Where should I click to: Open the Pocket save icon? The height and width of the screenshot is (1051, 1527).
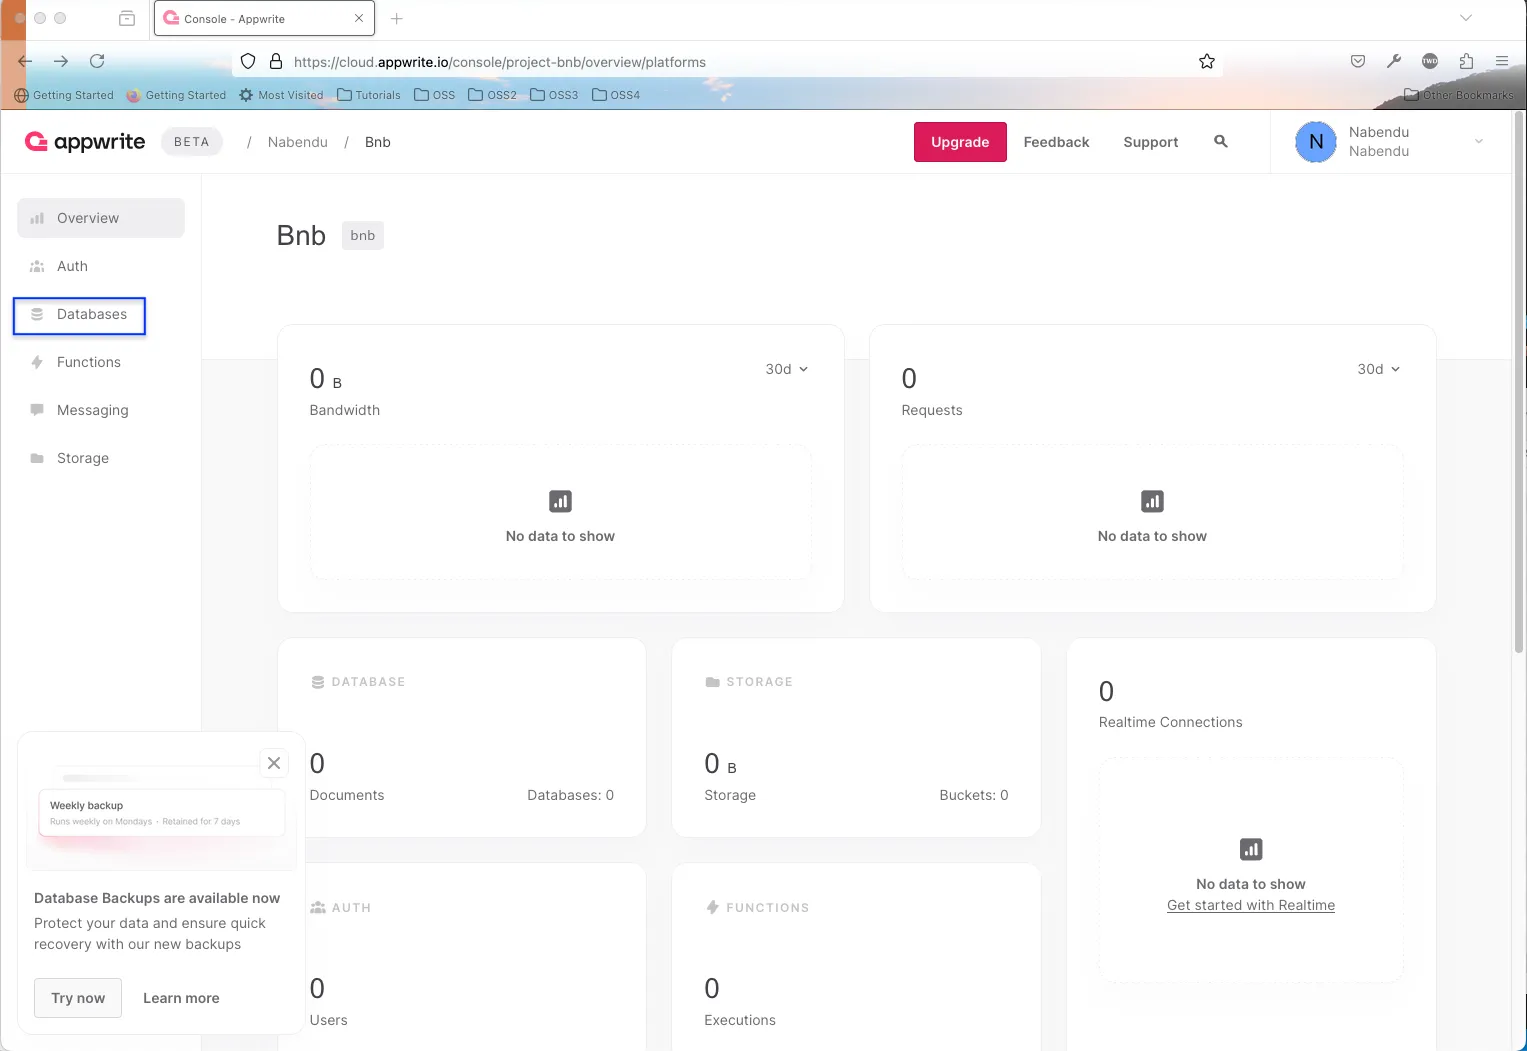[x=1358, y=62]
